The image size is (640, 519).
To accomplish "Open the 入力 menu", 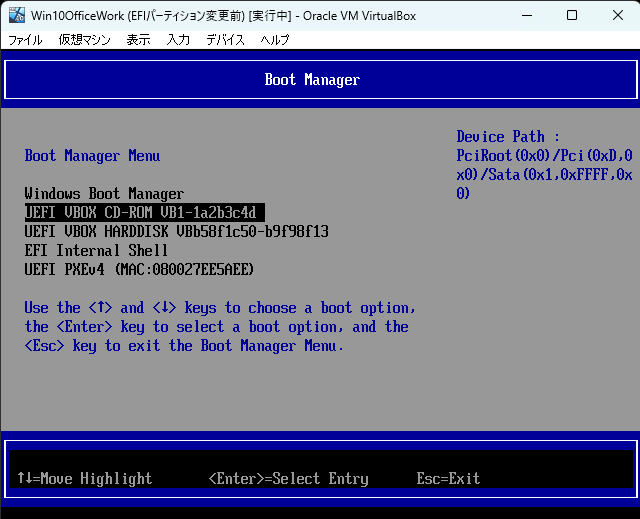I will (178, 40).
